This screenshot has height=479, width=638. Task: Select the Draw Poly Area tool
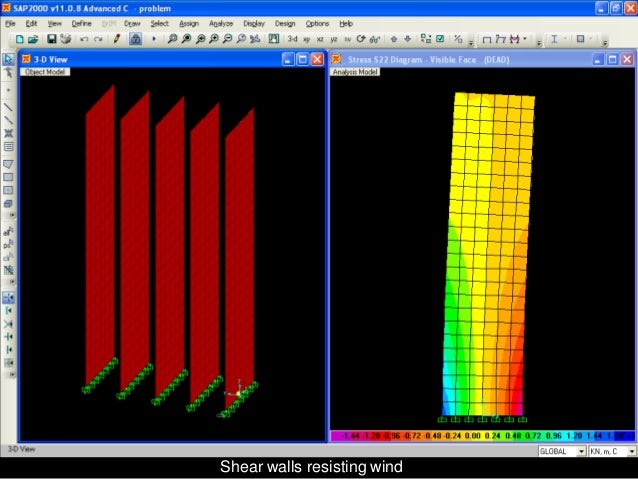click(8, 164)
